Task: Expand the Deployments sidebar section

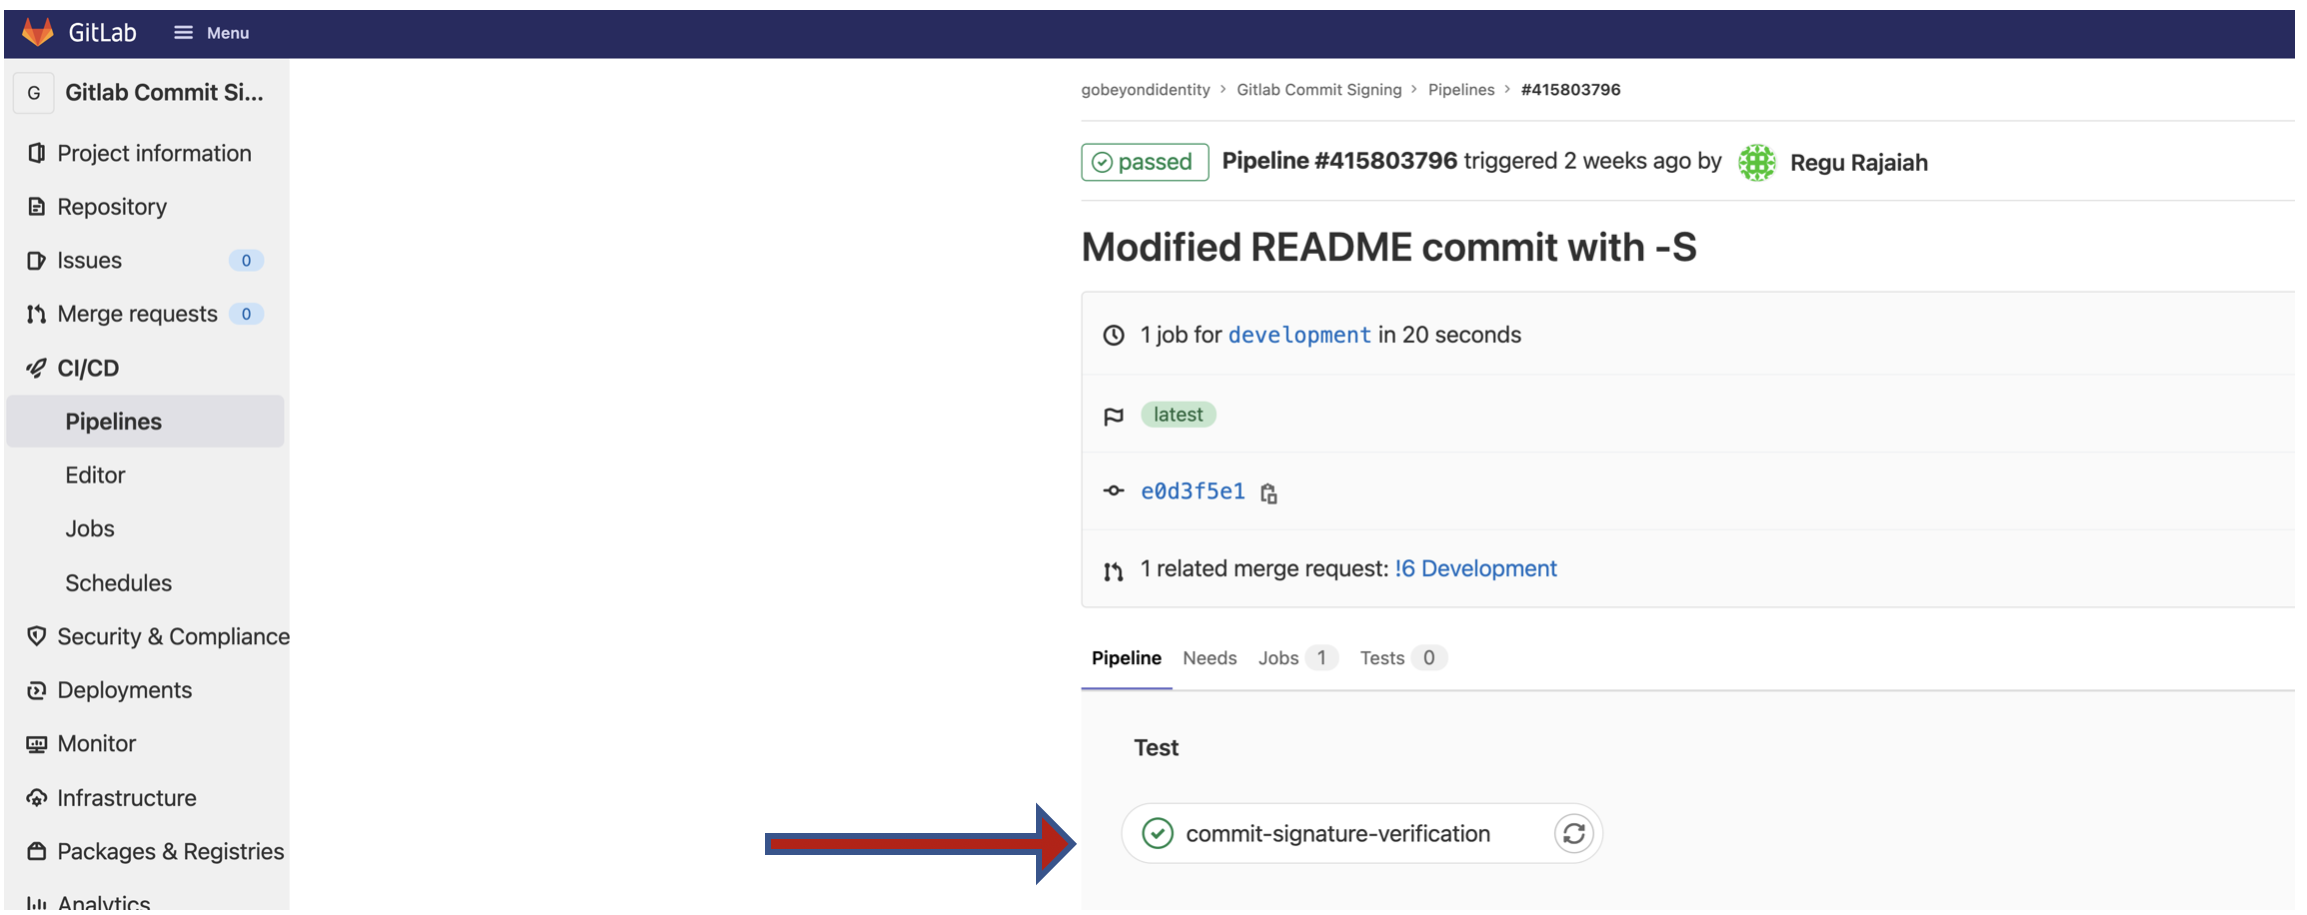Action: pos(124,690)
